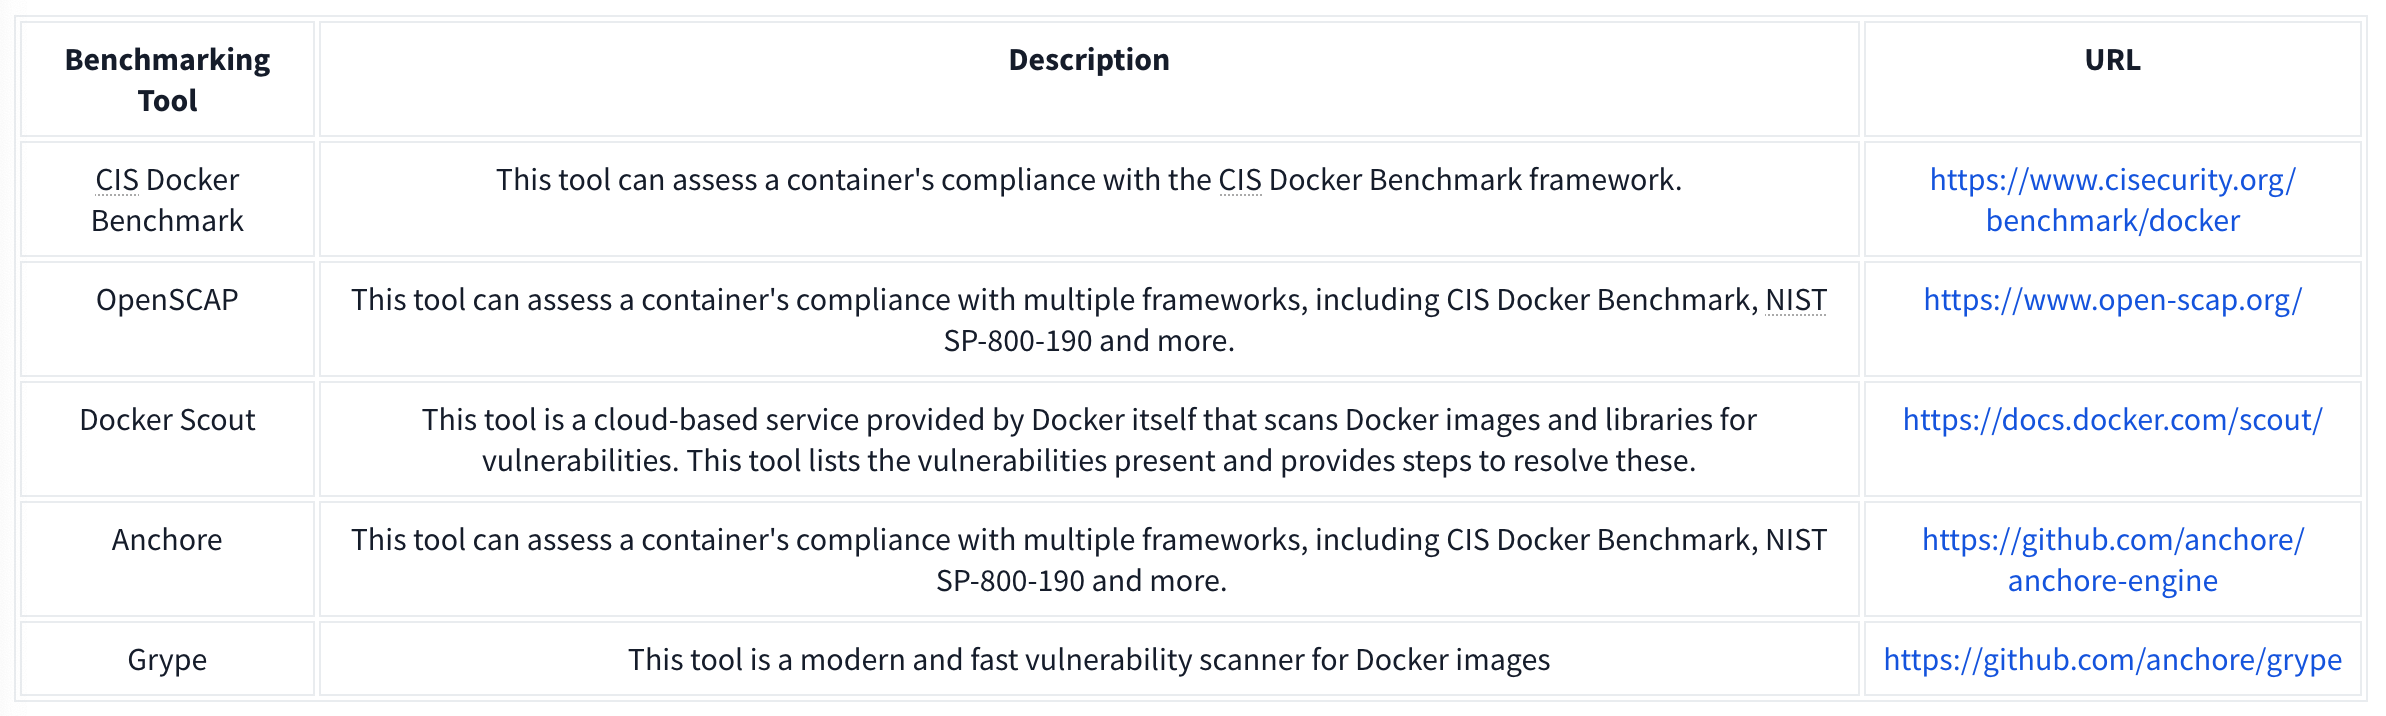
Task: Follow the GitHub anchore/grype link
Action: click(2112, 660)
